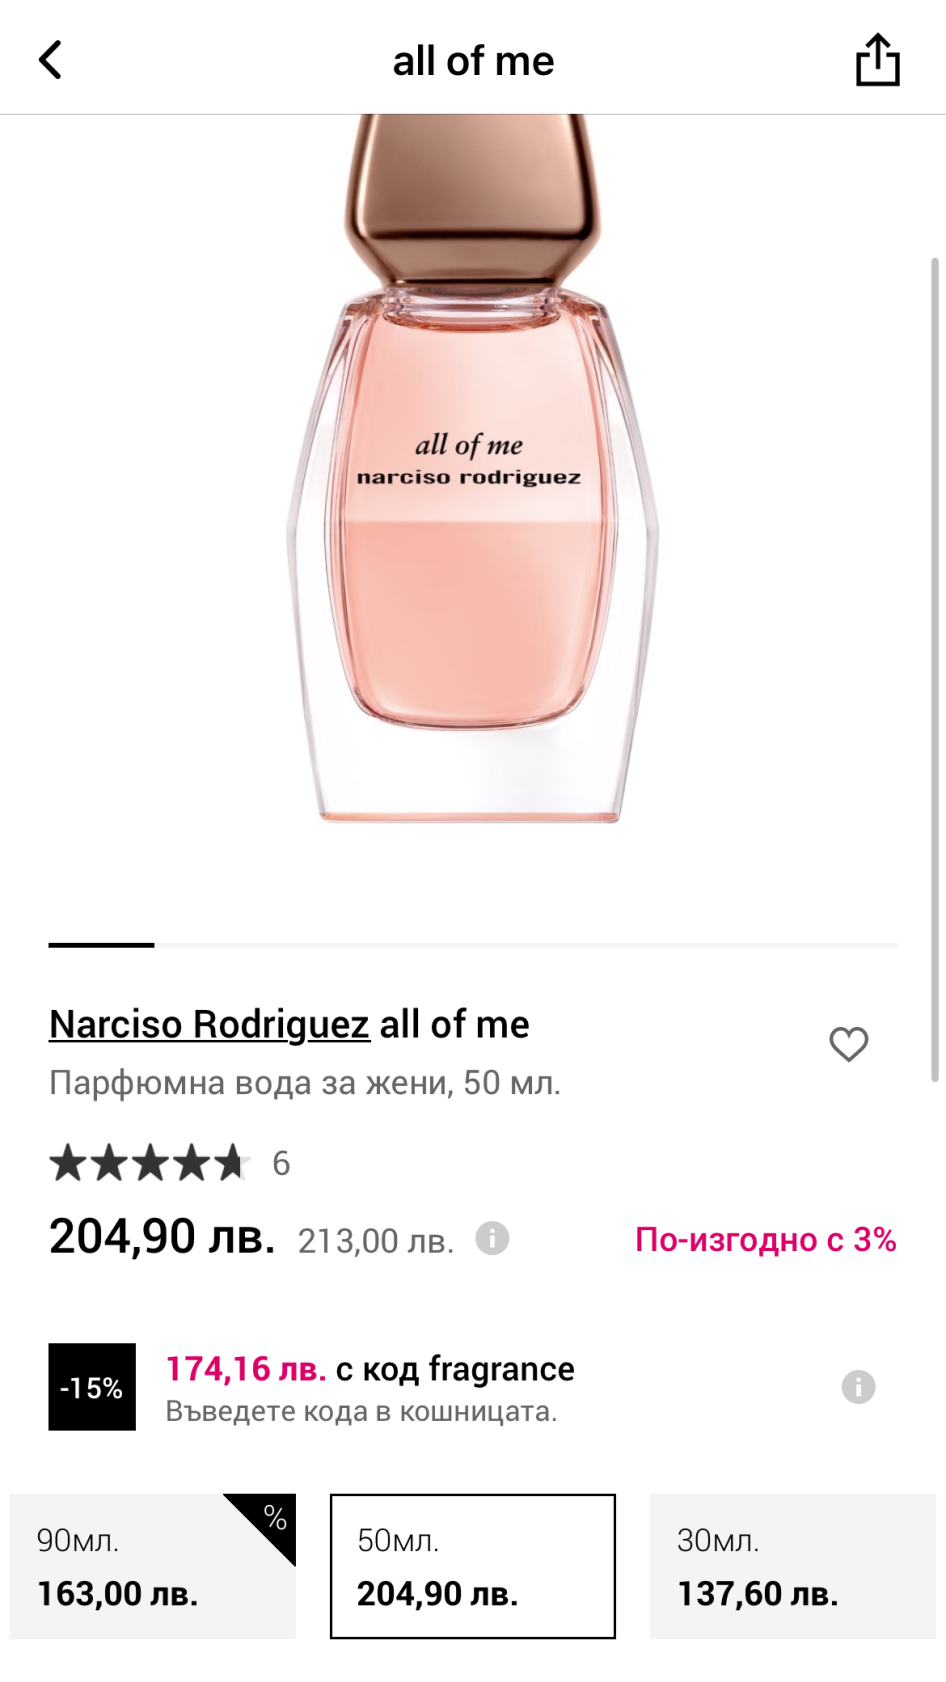The image size is (946, 1682).
Task: Open the review count number 6
Action: (x=281, y=1163)
